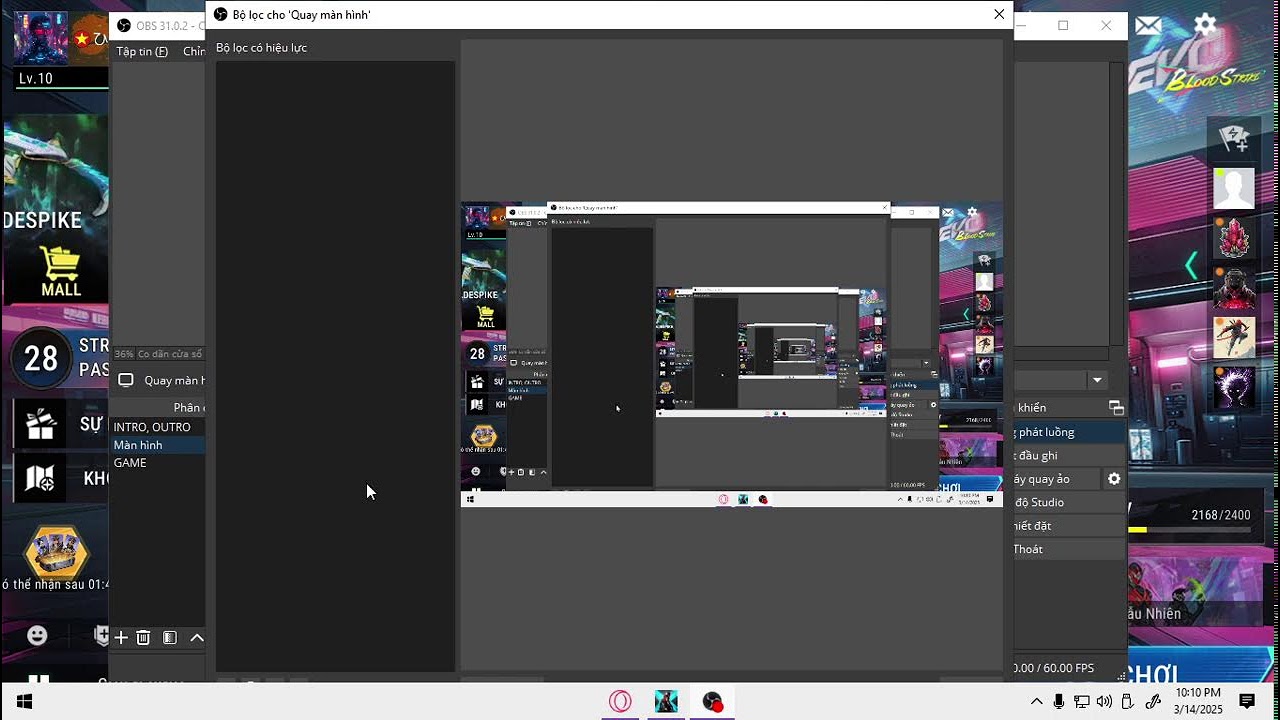Open the MALL shopping cart

60,271
